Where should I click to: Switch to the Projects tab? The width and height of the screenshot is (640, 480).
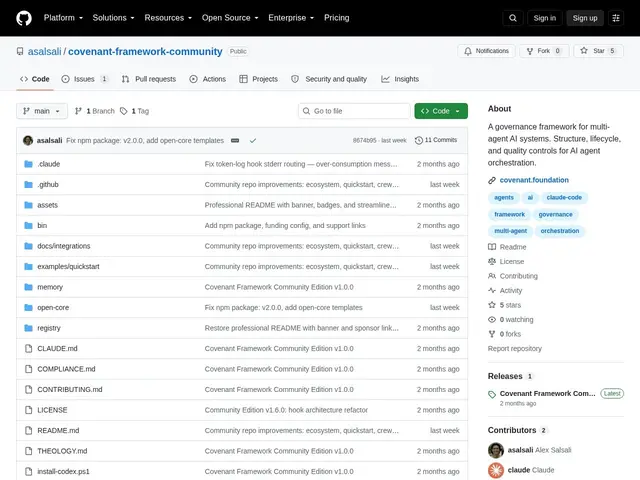coord(258,79)
